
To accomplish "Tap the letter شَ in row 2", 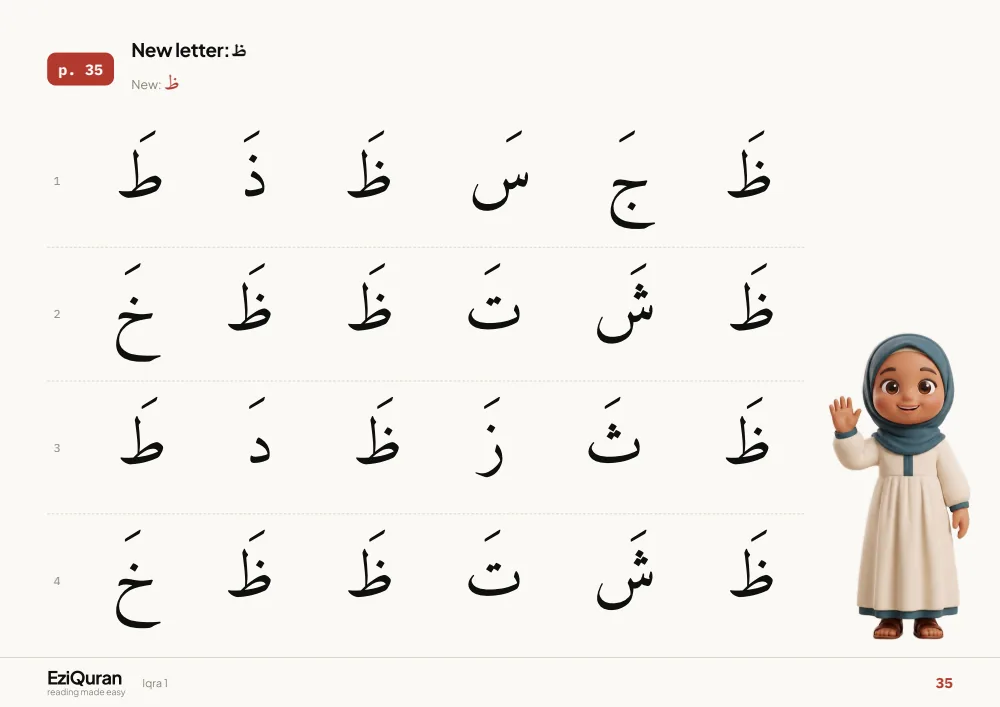I will [625, 303].
